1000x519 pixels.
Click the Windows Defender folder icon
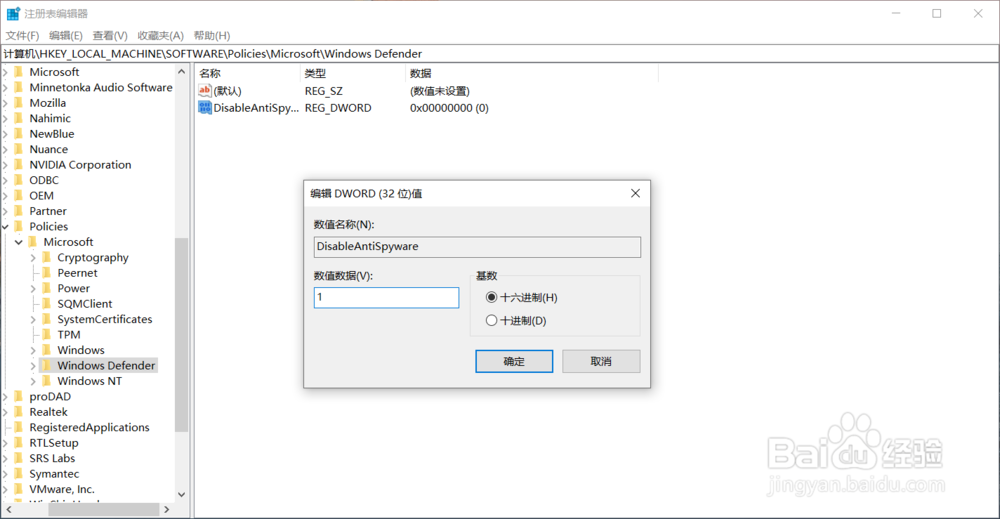(47, 365)
